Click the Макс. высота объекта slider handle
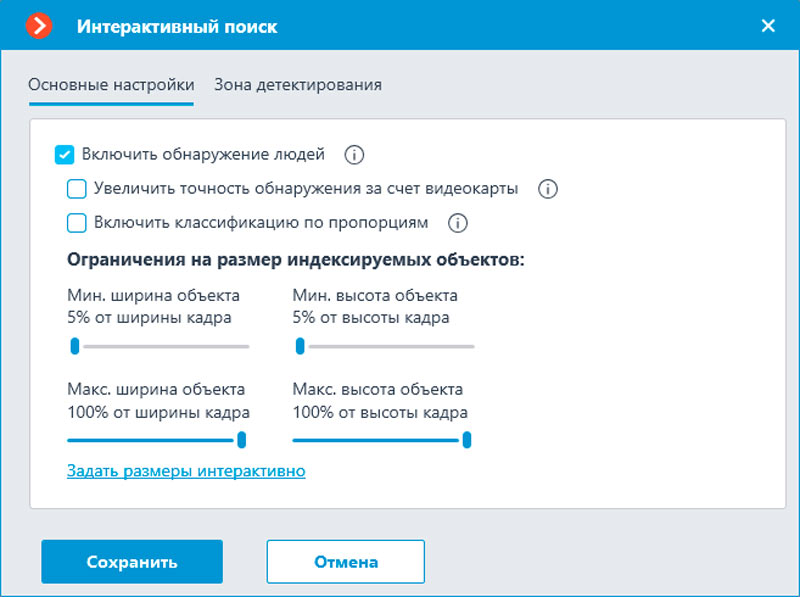800x597 pixels. [466, 439]
